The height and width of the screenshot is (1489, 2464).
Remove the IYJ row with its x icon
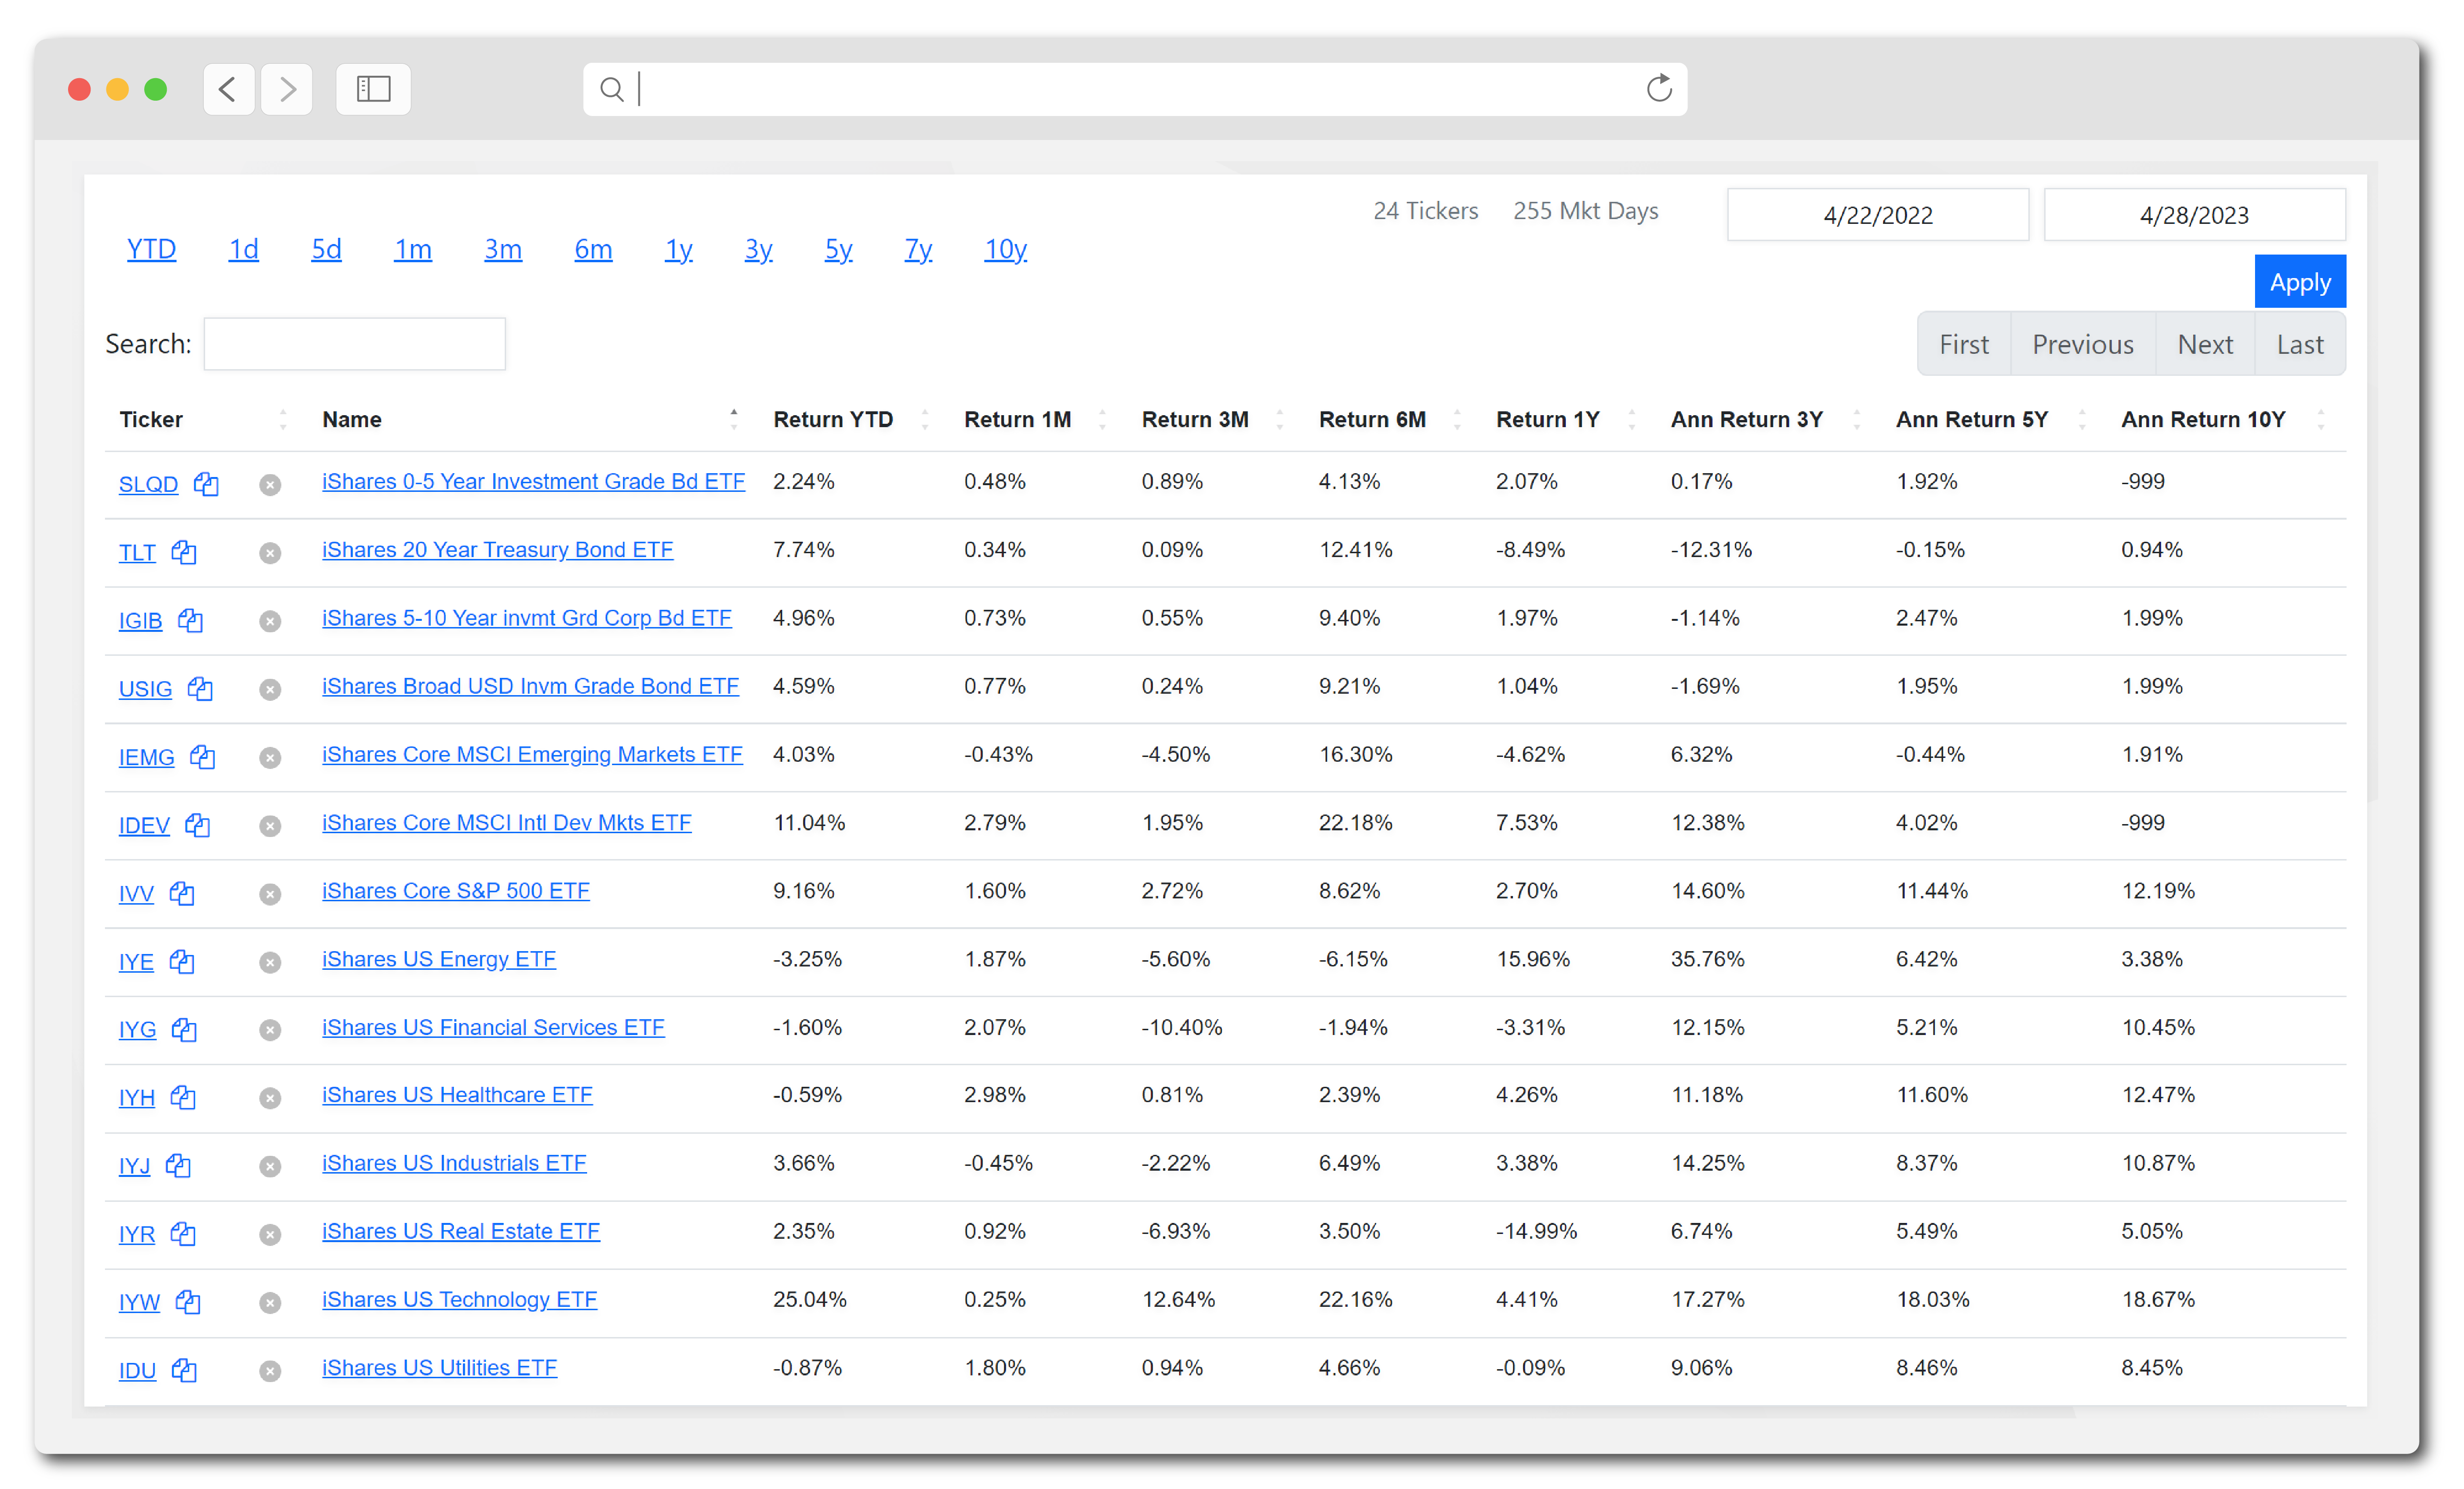[270, 1166]
